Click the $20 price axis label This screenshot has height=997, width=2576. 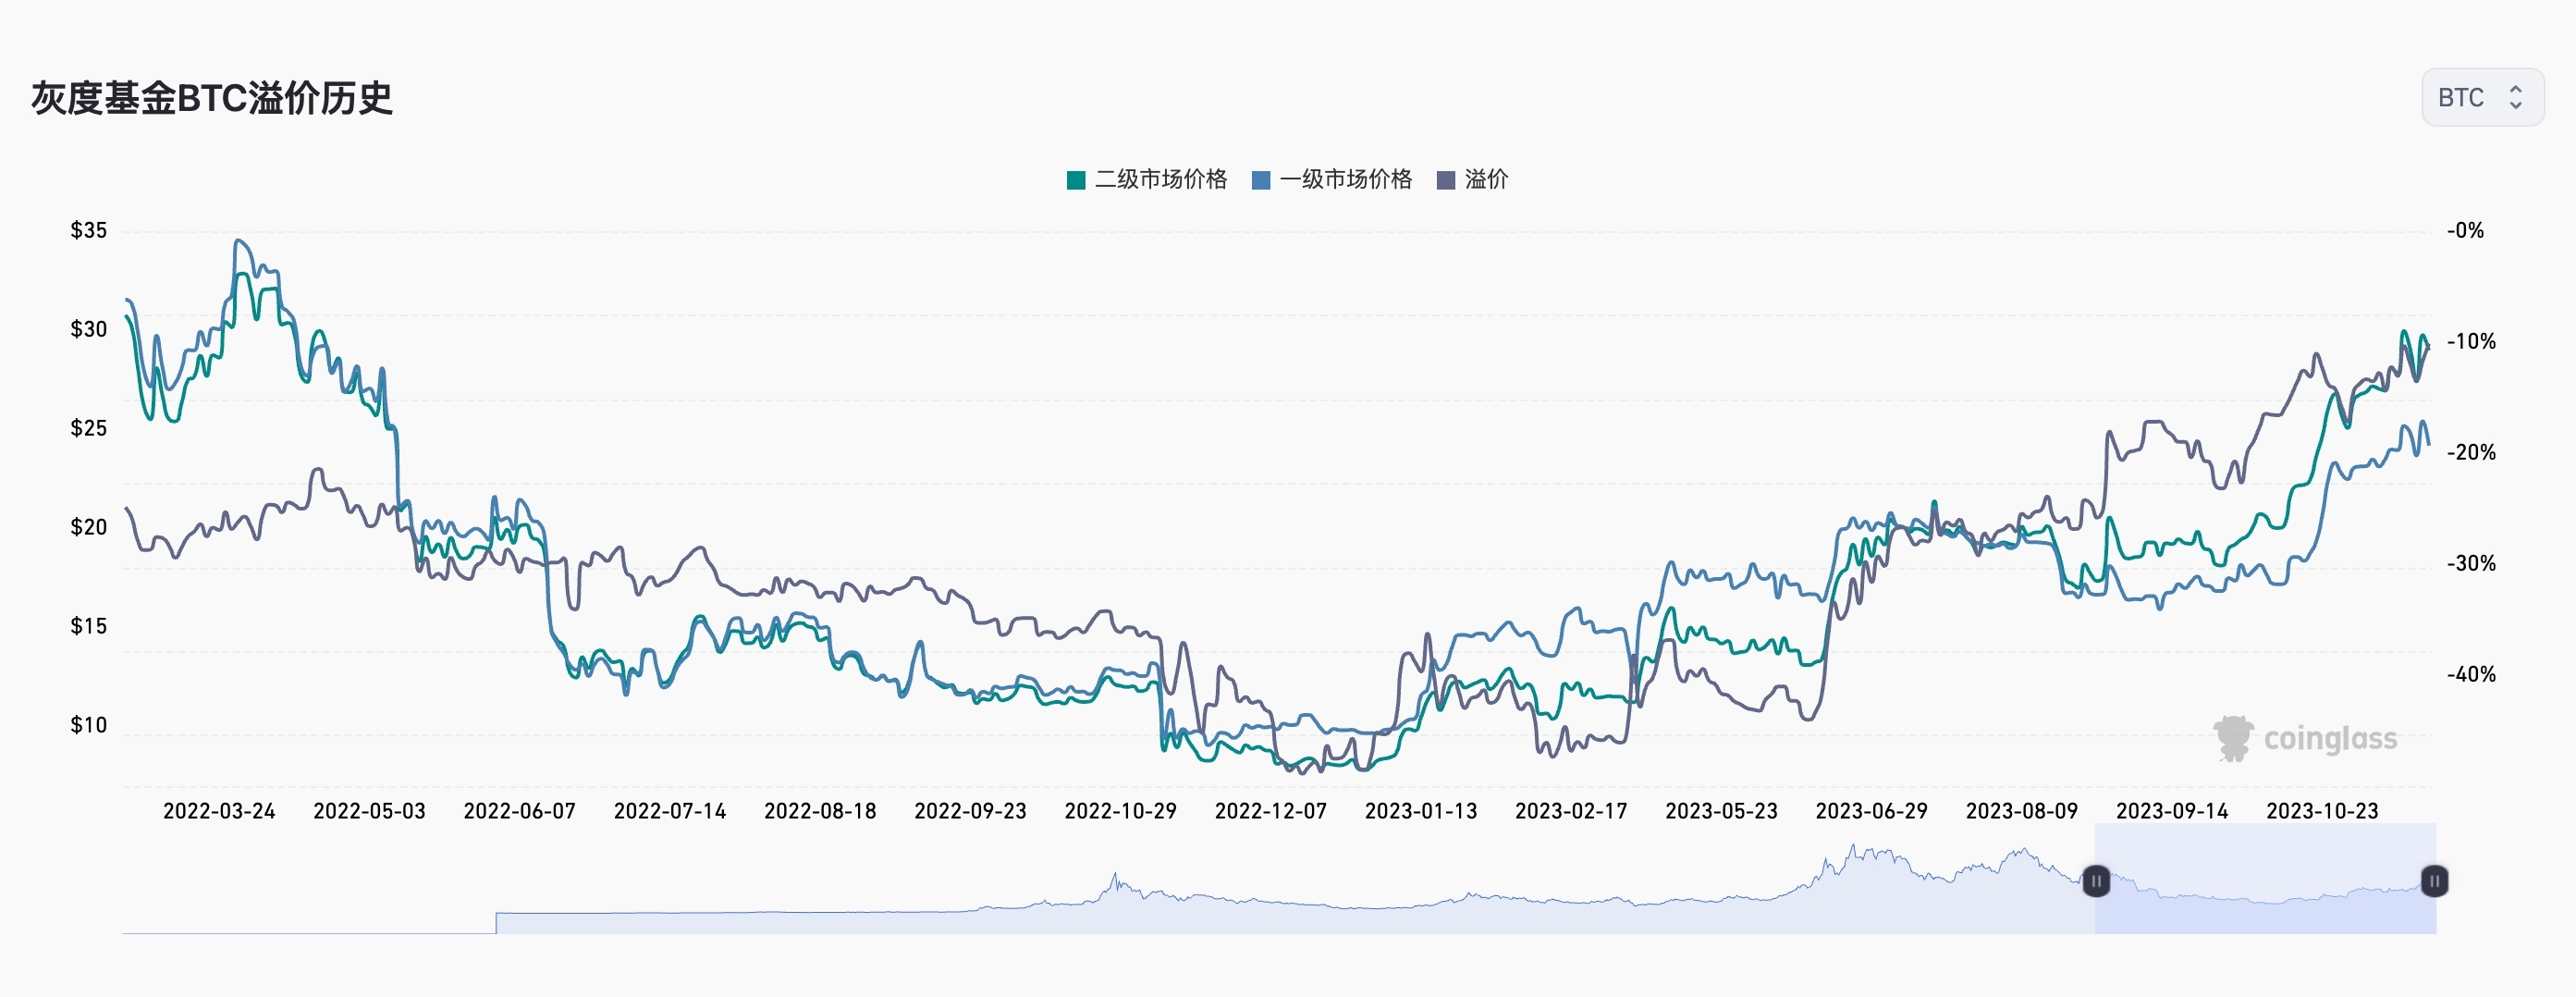point(88,527)
